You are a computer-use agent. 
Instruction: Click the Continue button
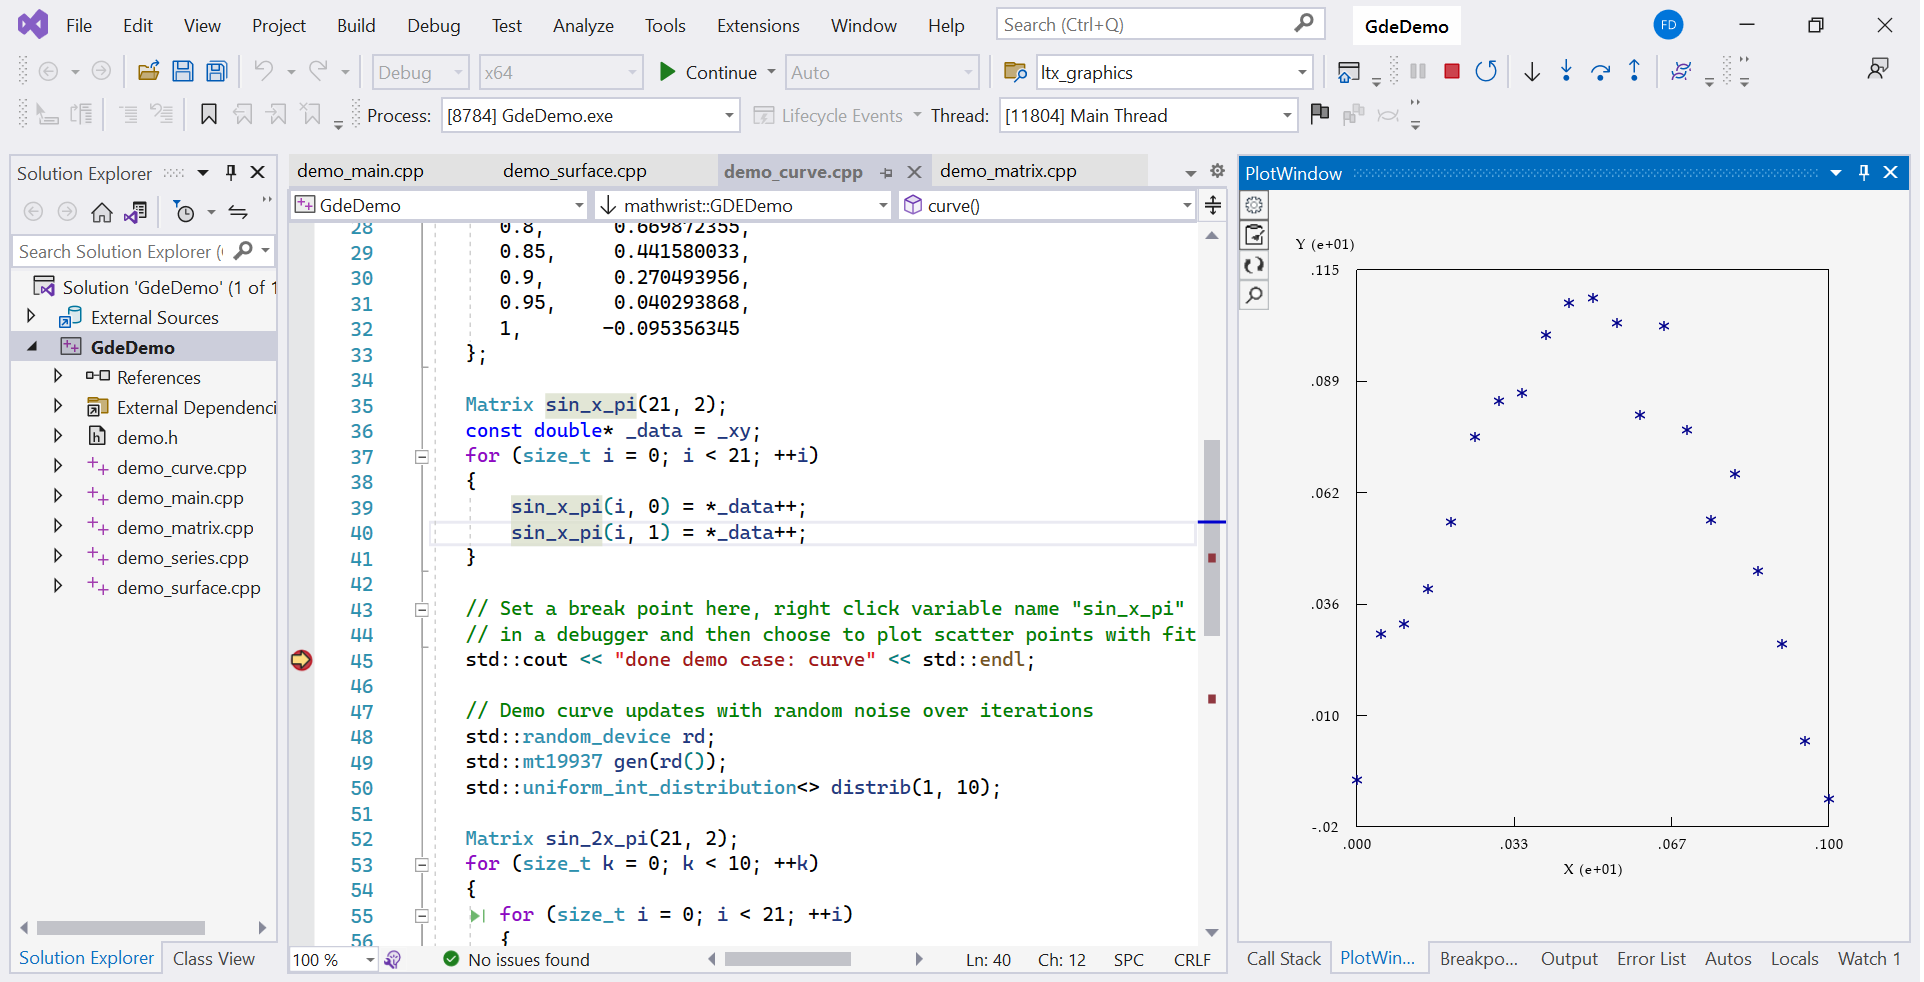point(707,72)
